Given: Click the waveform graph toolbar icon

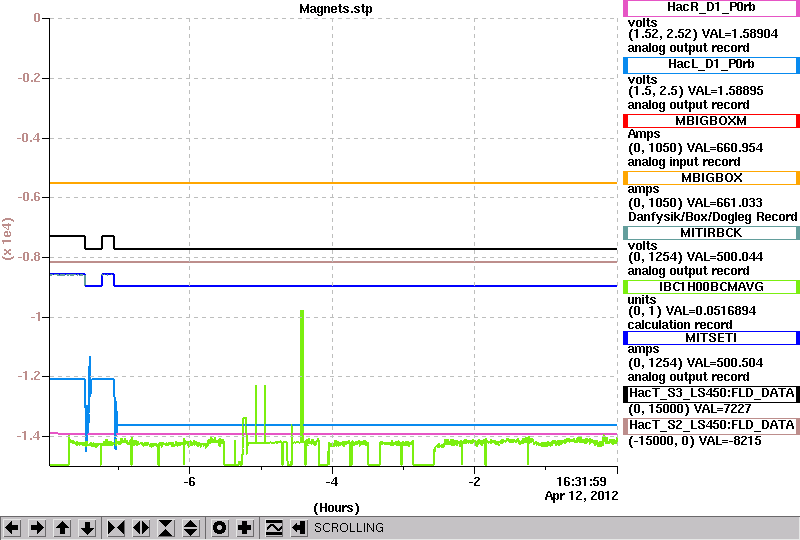Looking at the screenshot, I should (274, 528).
